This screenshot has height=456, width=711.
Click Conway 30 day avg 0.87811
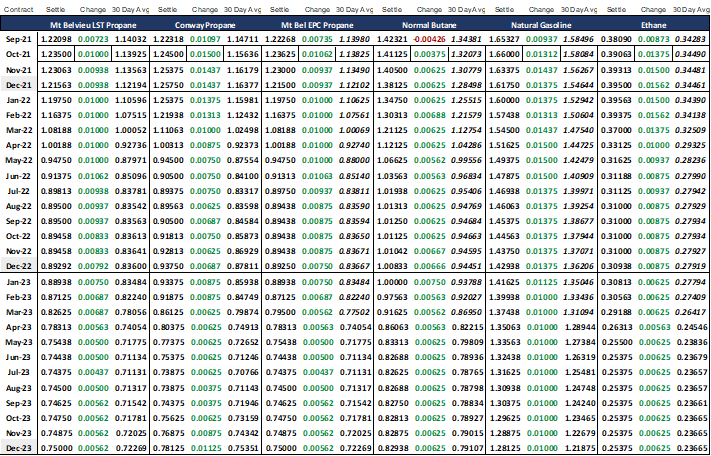243,267
